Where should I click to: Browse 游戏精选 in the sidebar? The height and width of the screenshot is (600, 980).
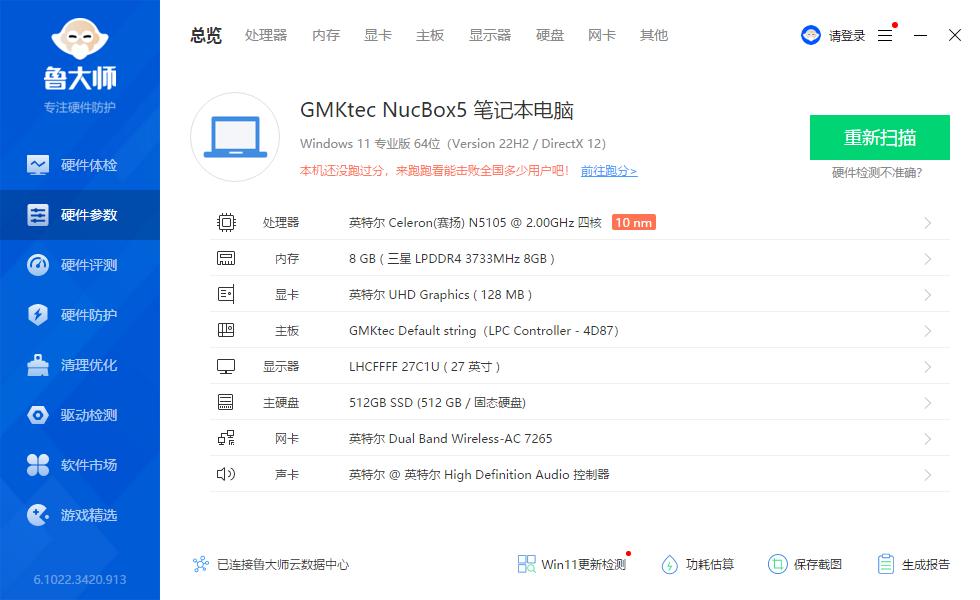[80, 514]
